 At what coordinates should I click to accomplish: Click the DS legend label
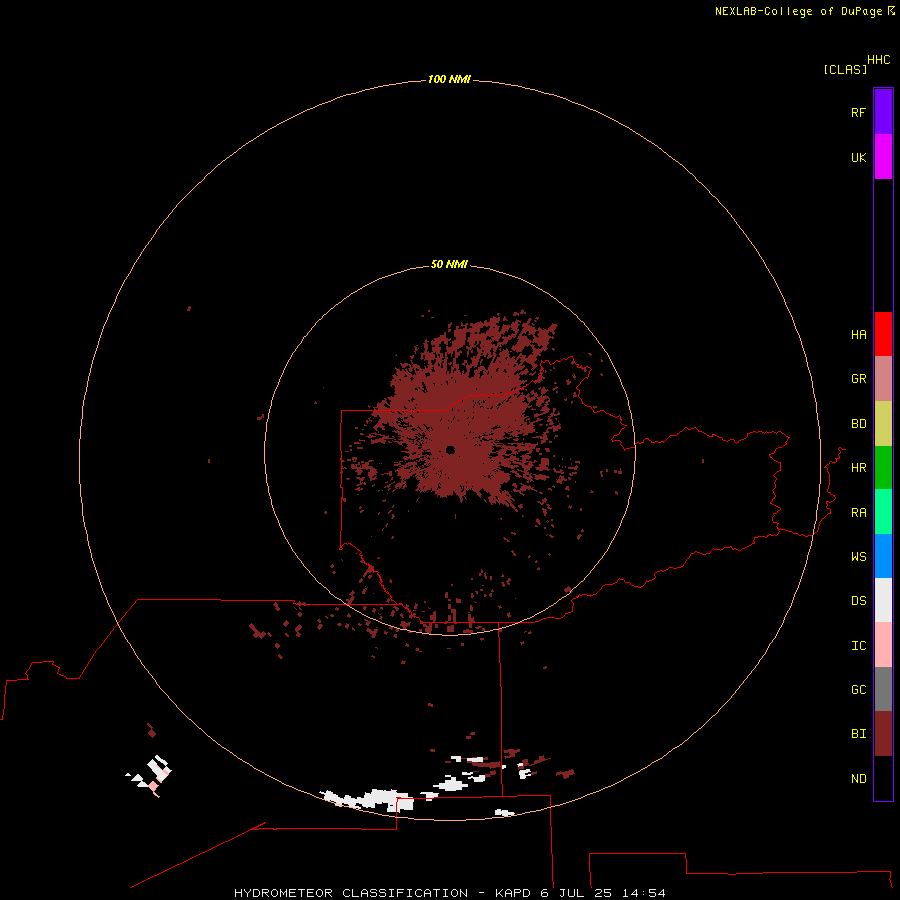pos(858,601)
